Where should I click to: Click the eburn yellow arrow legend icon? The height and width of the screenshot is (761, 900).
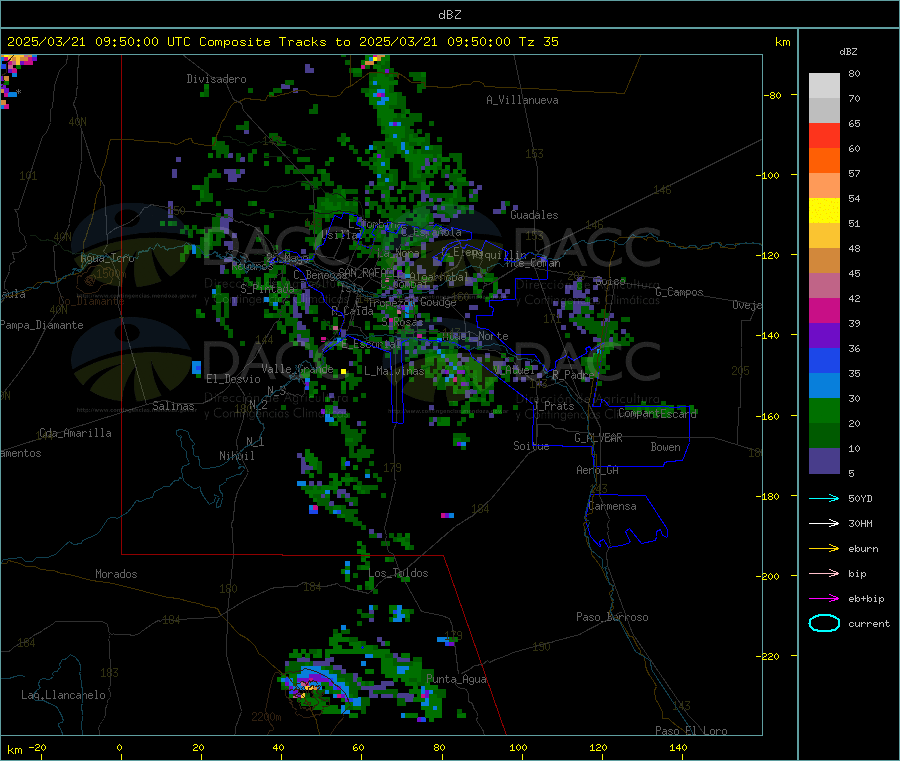824,549
